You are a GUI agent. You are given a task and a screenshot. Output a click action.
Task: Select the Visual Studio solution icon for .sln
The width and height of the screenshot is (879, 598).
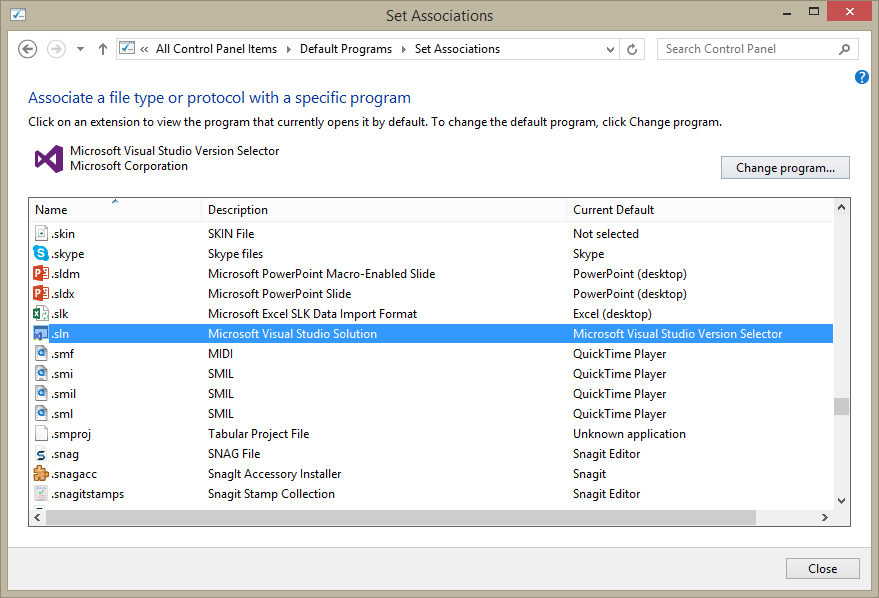(41, 333)
